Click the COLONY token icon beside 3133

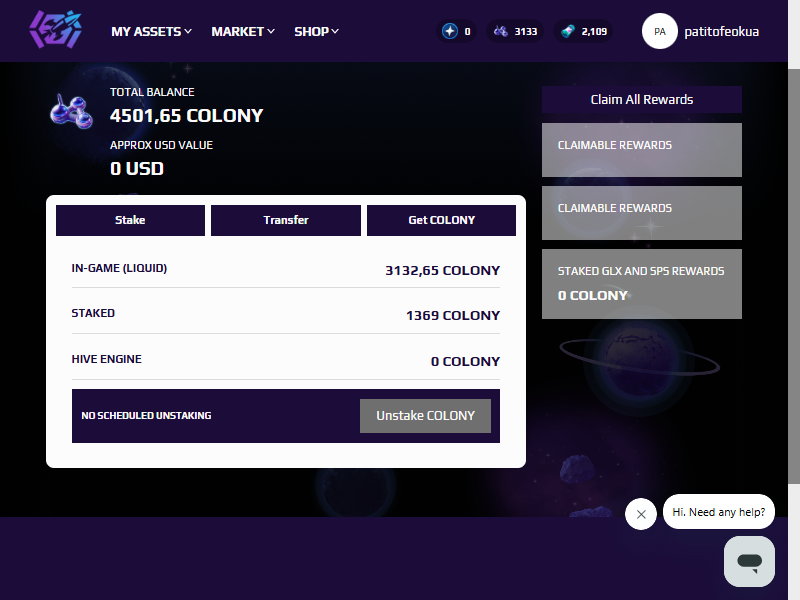pos(501,32)
